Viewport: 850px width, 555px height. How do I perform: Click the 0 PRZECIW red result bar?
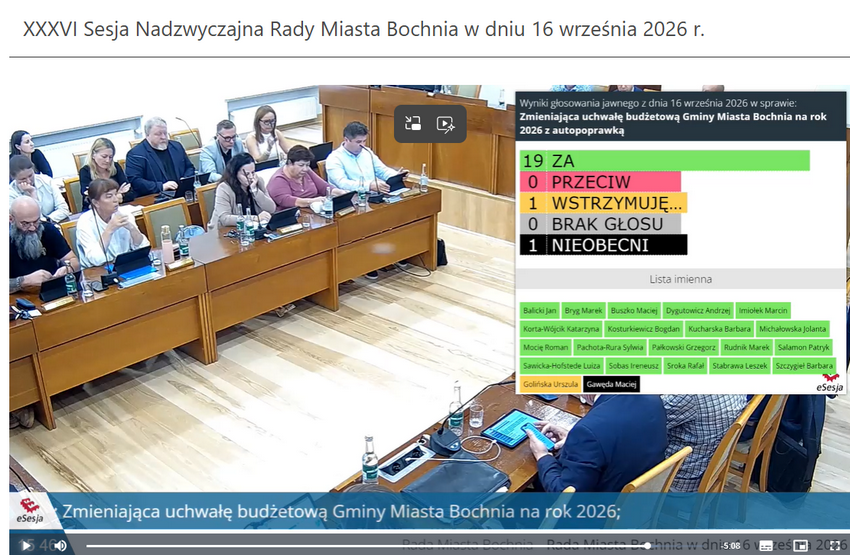tap(600, 182)
